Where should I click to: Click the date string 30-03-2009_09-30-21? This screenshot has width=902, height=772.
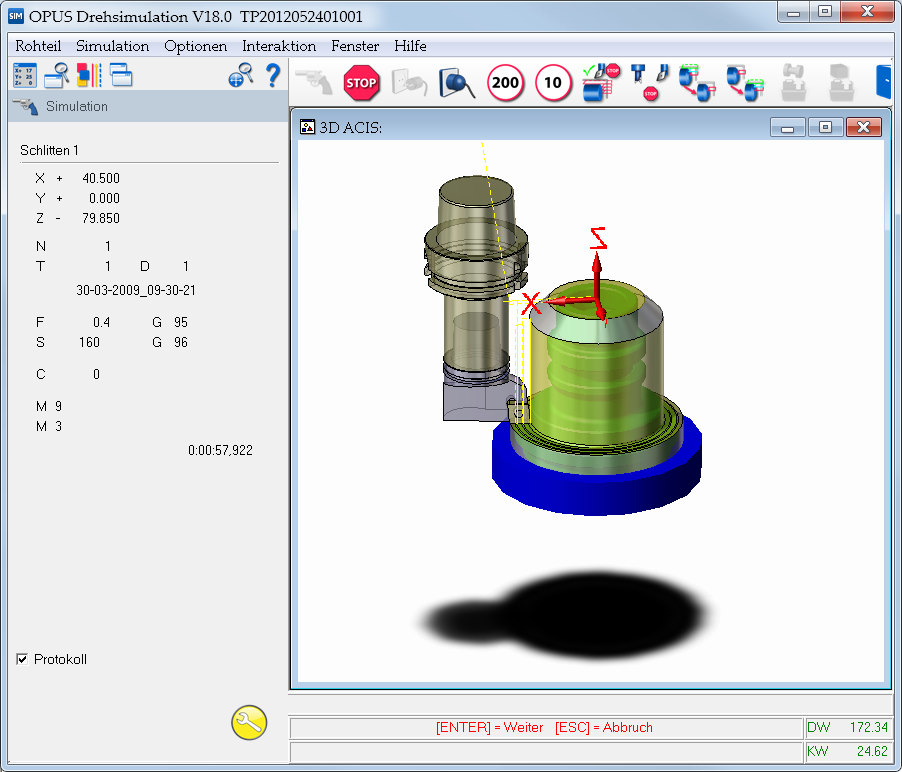point(136,291)
